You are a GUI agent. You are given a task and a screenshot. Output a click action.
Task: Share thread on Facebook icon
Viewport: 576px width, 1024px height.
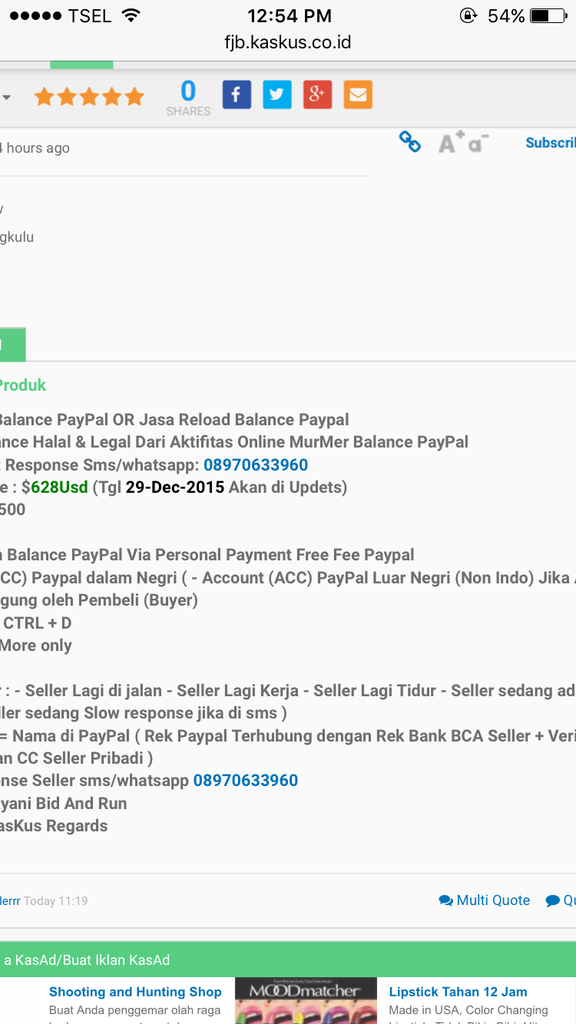click(x=236, y=95)
